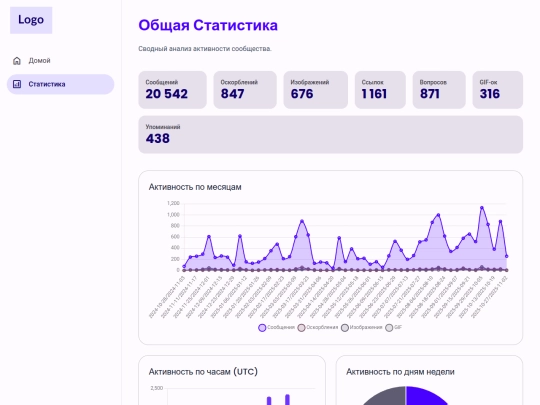
Task: Click the house icon in the sidebar
Action: pos(17,61)
